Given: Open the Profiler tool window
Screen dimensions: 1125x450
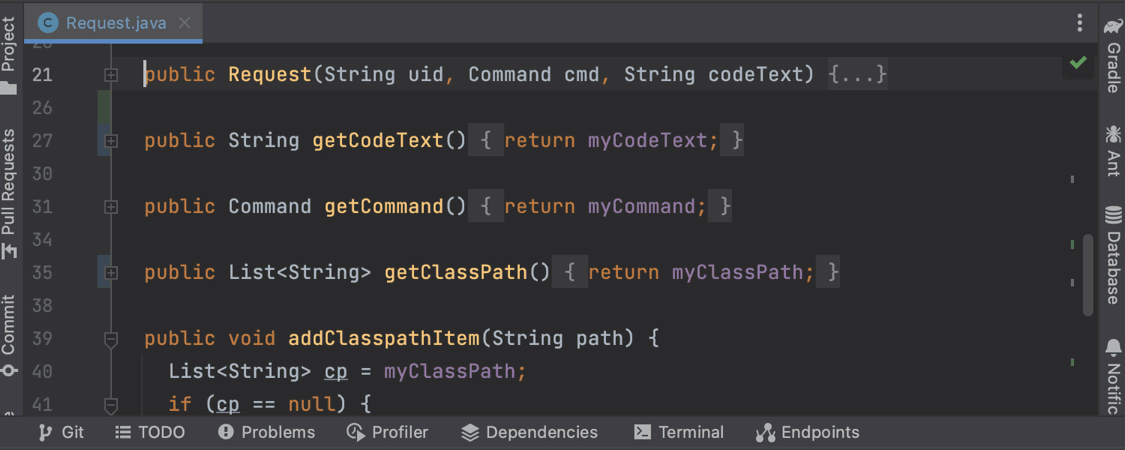Looking at the screenshot, I should point(388,432).
